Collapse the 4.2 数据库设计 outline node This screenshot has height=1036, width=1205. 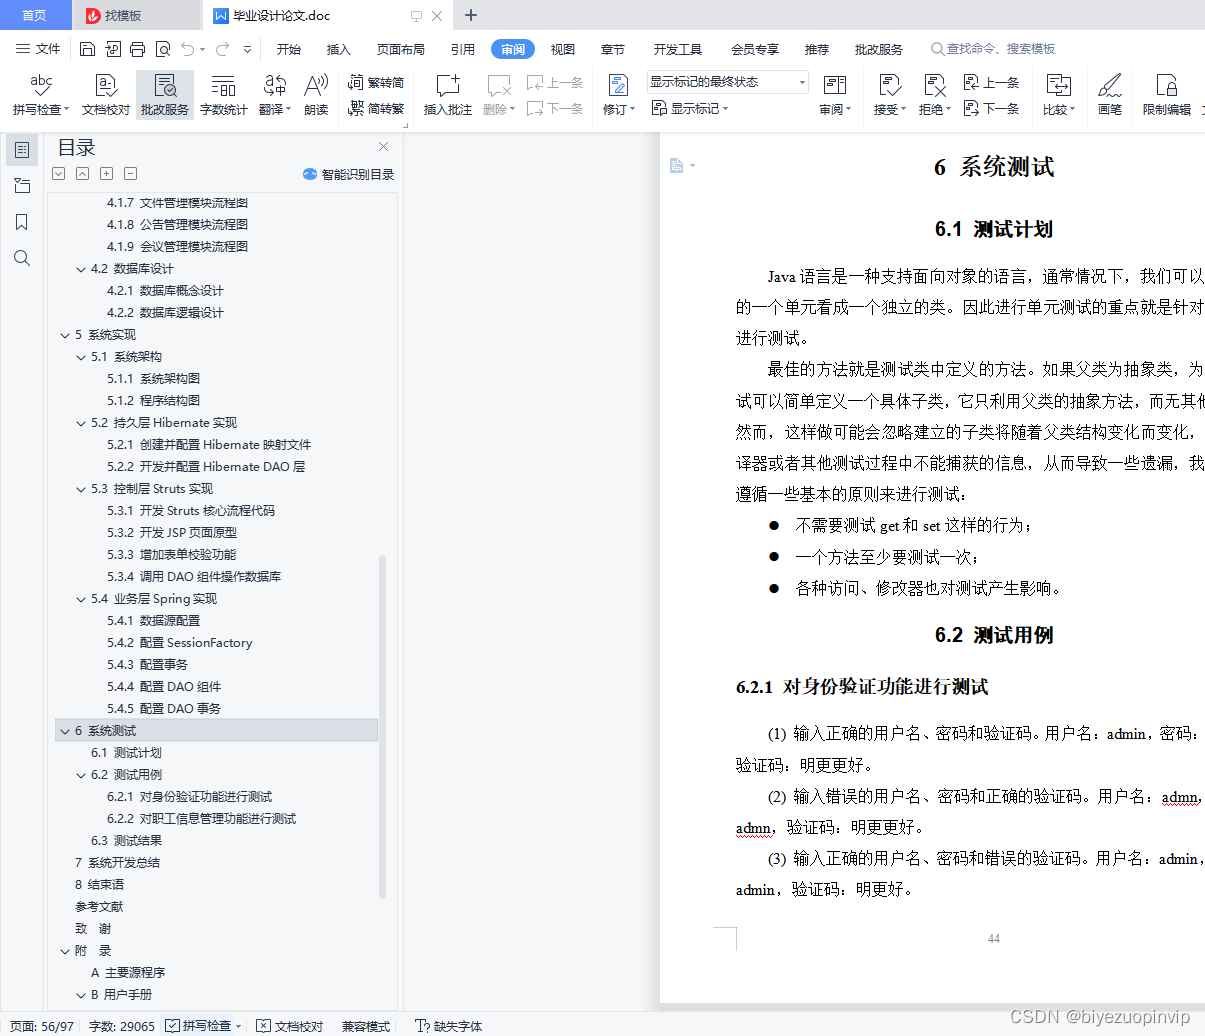tap(81, 269)
